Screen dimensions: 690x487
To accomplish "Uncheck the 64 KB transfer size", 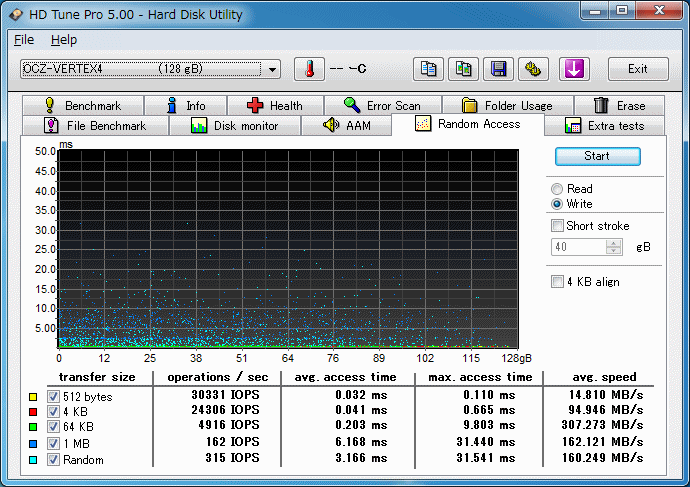I will pos(53,426).
